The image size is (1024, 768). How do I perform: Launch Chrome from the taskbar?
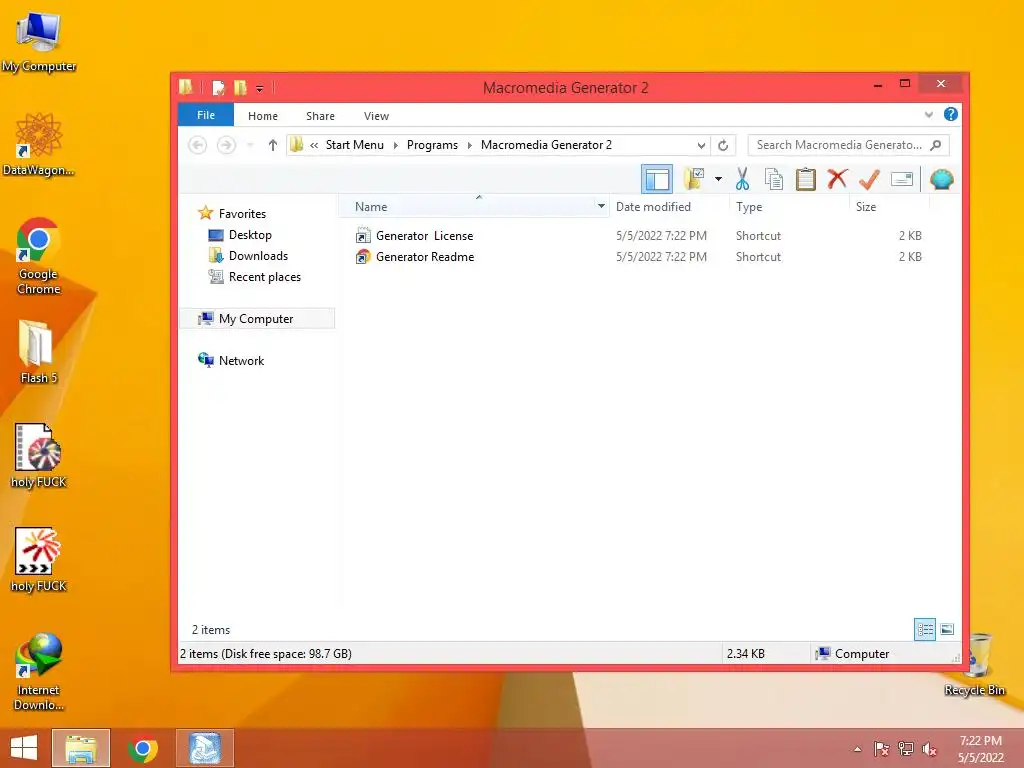click(x=143, y=748)
